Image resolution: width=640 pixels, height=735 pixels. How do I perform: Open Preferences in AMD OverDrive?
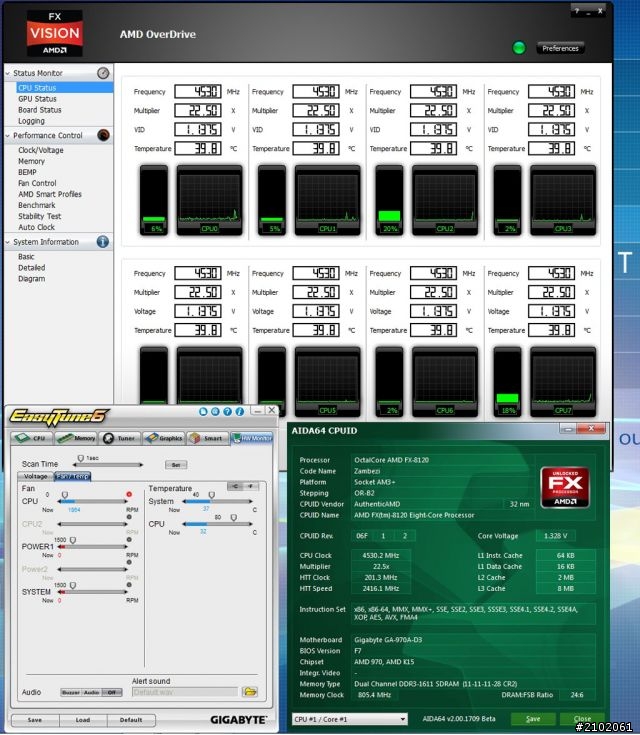tap(560, 48)
